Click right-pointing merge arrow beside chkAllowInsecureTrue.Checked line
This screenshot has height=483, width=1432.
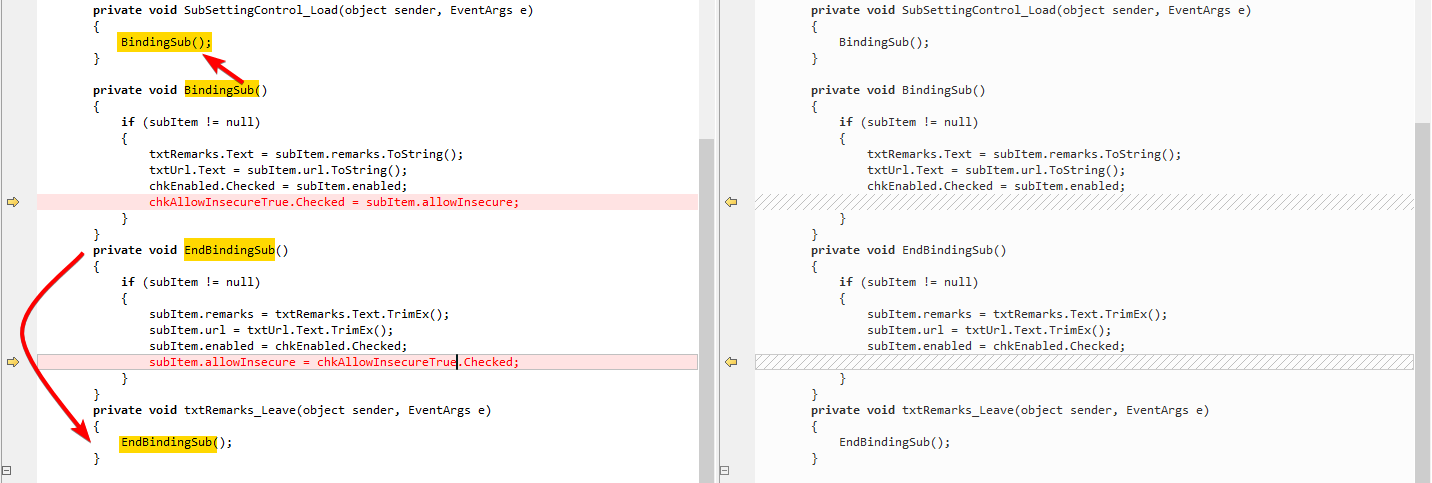[x=13, y=202]
